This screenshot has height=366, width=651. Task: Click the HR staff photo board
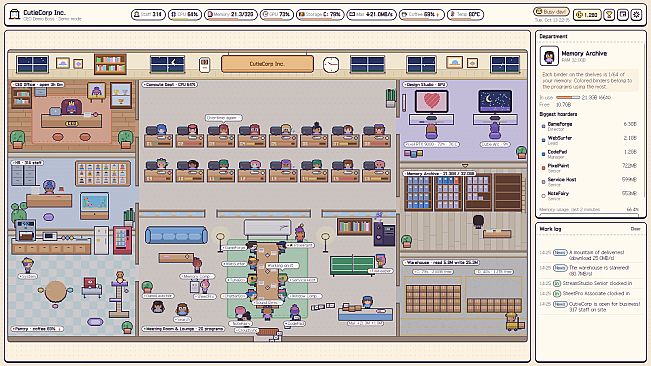103,173
